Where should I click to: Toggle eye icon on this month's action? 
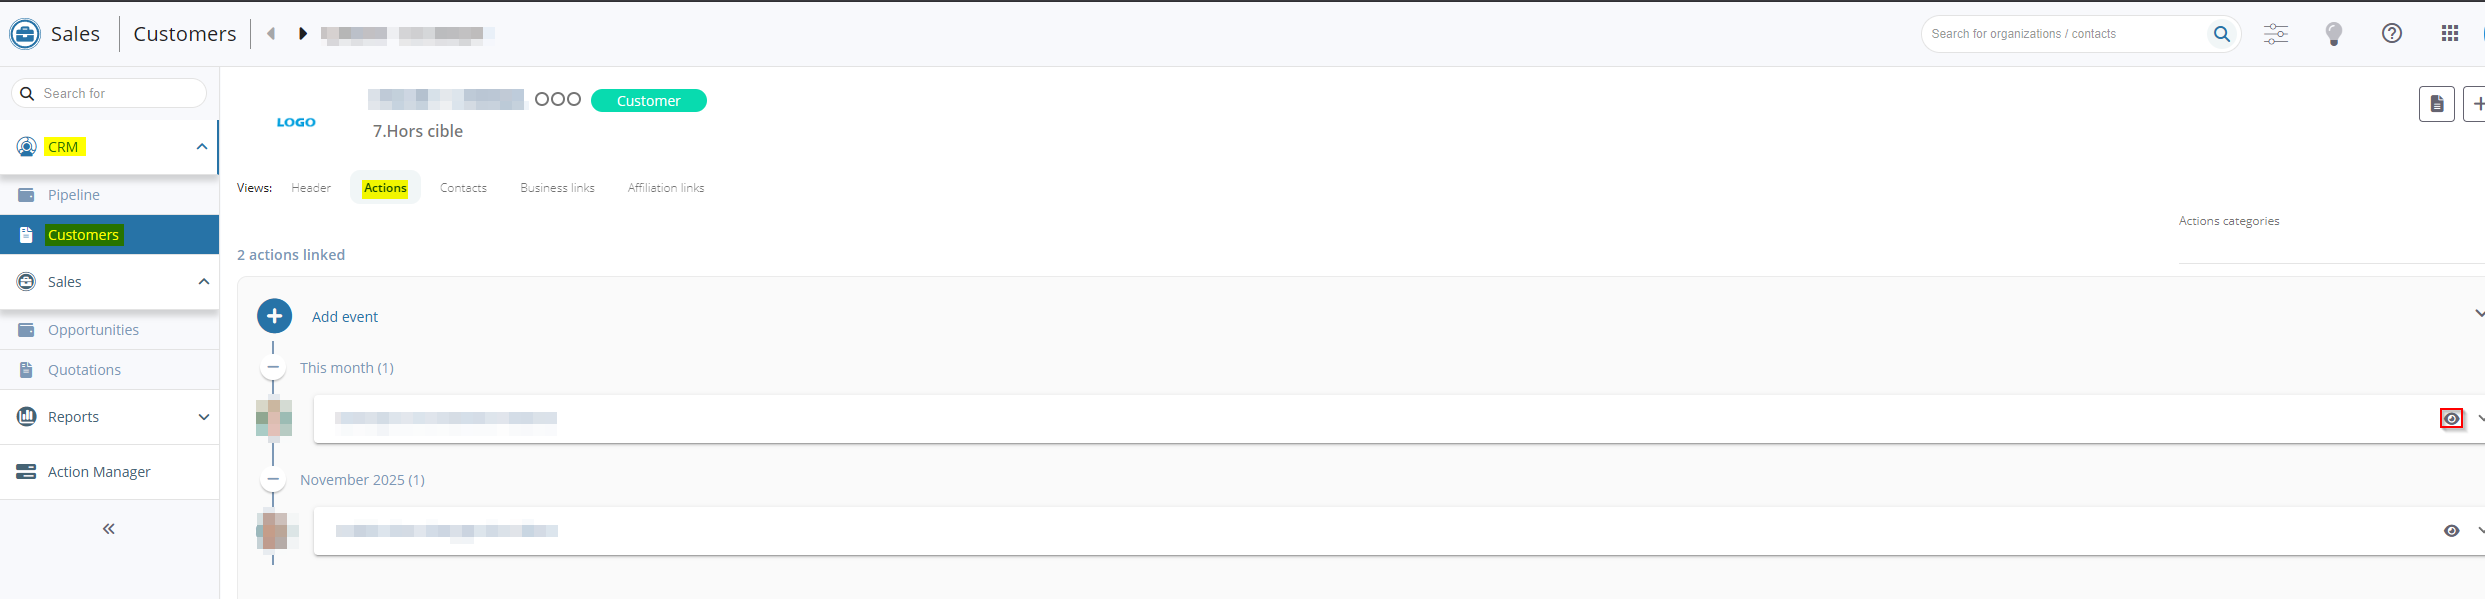click(2451, 419)
